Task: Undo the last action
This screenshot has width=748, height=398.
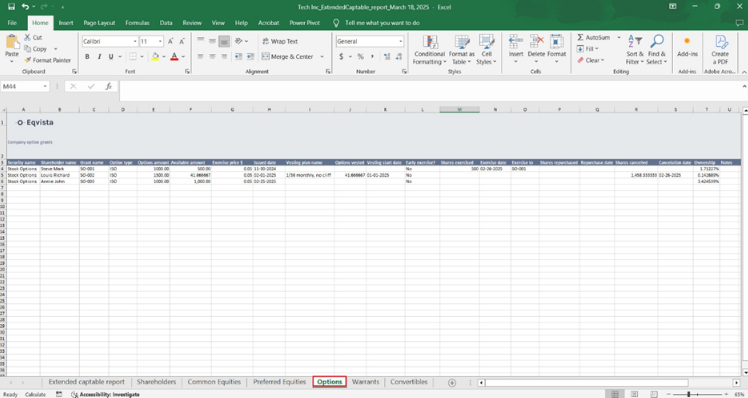Action: click(25, 7)
